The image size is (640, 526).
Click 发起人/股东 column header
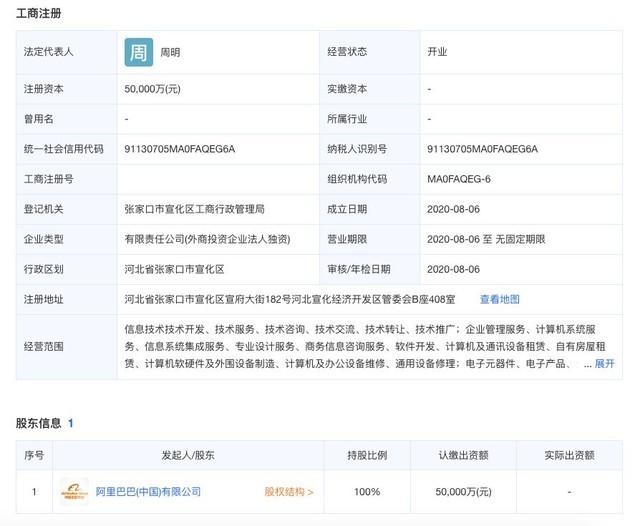click(188, 455)
